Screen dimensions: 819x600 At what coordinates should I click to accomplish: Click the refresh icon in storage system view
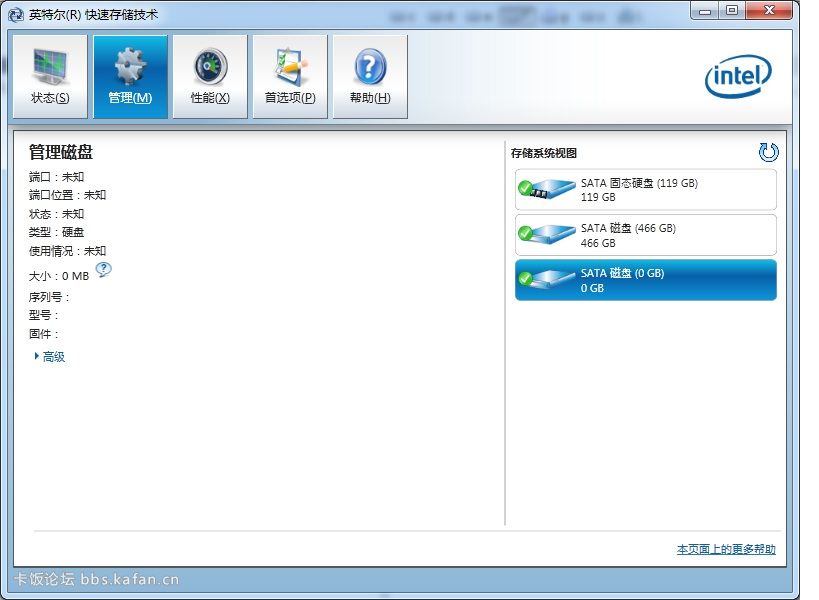tap(768, 152)
